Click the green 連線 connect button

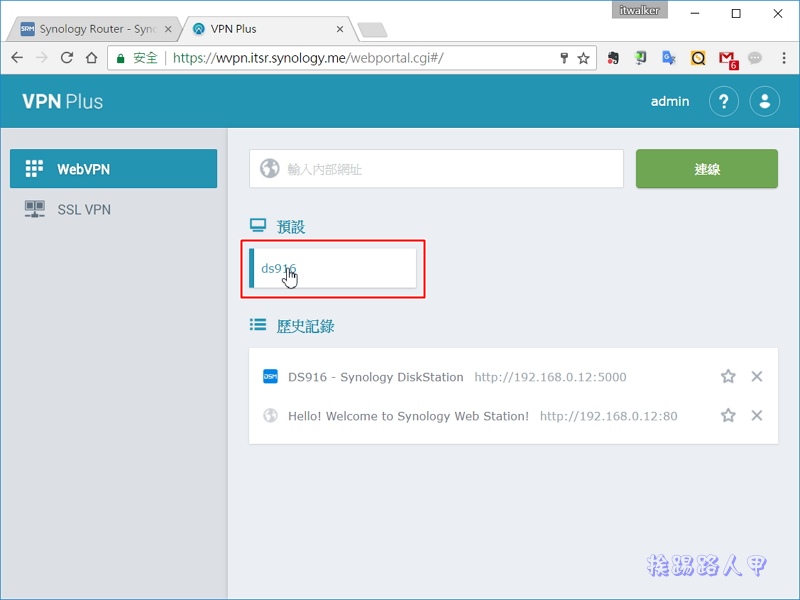[x=707, y=168]
